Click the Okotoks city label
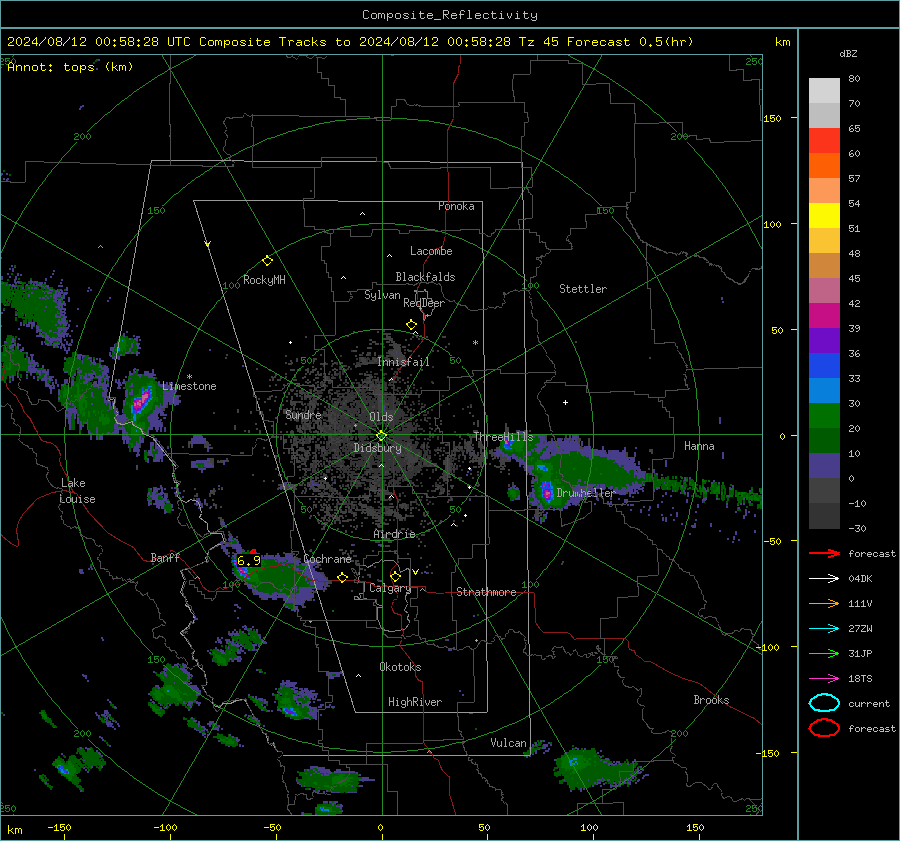The height and width of the screenshot is (841, 900). [400, 667]
